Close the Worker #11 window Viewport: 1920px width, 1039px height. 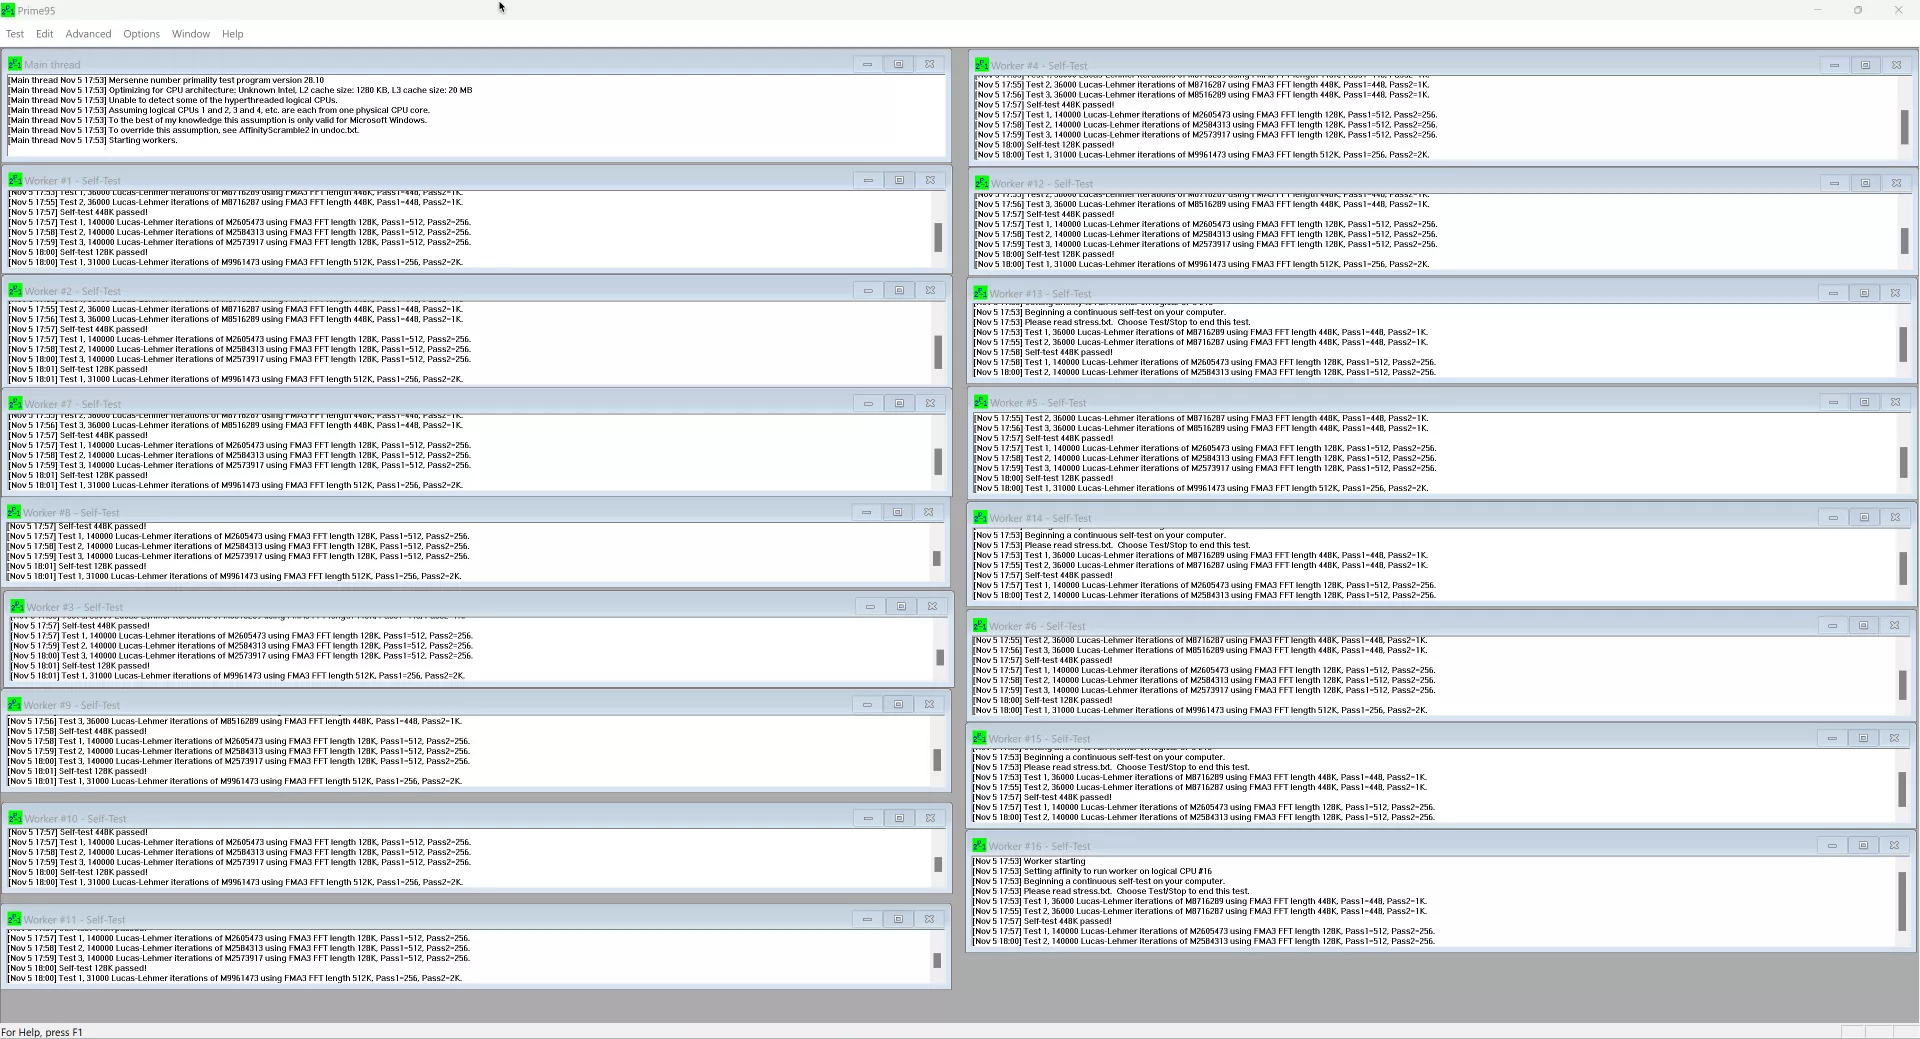coord(929,919)
